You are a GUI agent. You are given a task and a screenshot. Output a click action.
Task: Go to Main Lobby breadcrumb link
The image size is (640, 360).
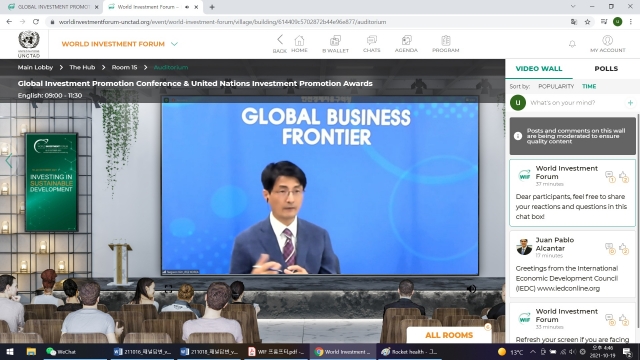click(x=35, y=67)
